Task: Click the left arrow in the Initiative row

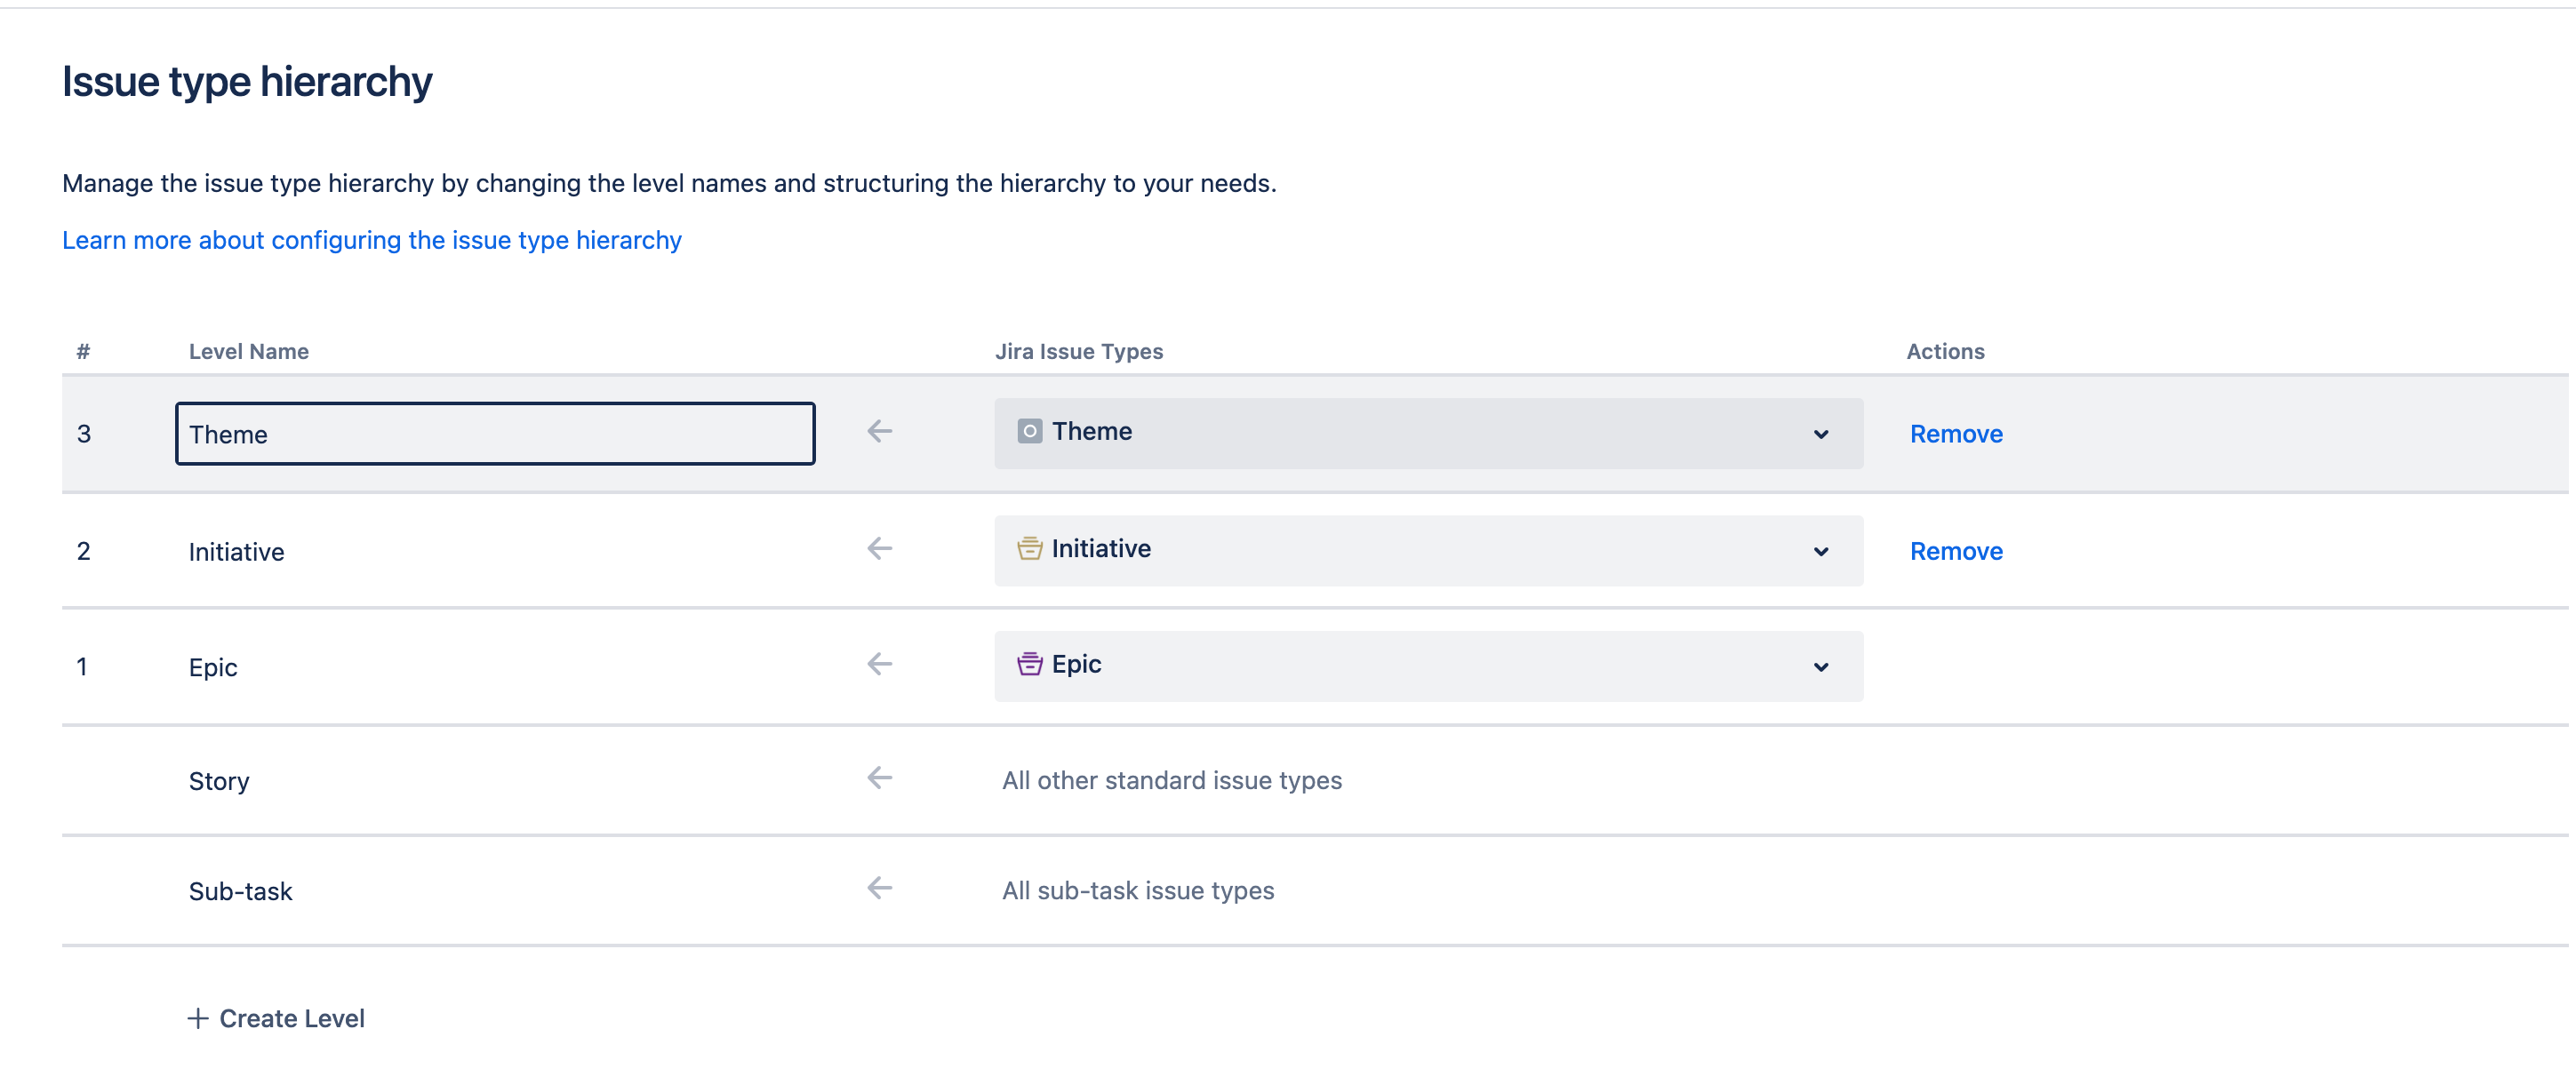Action: [x=879, y=548]
